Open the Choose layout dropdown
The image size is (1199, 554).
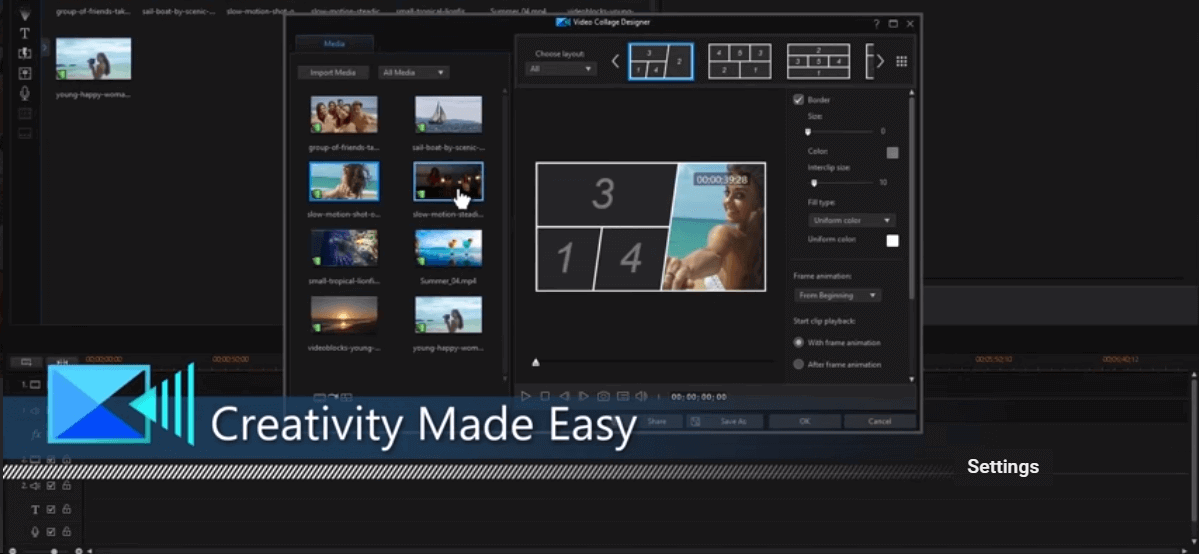(x=561, y=69)
